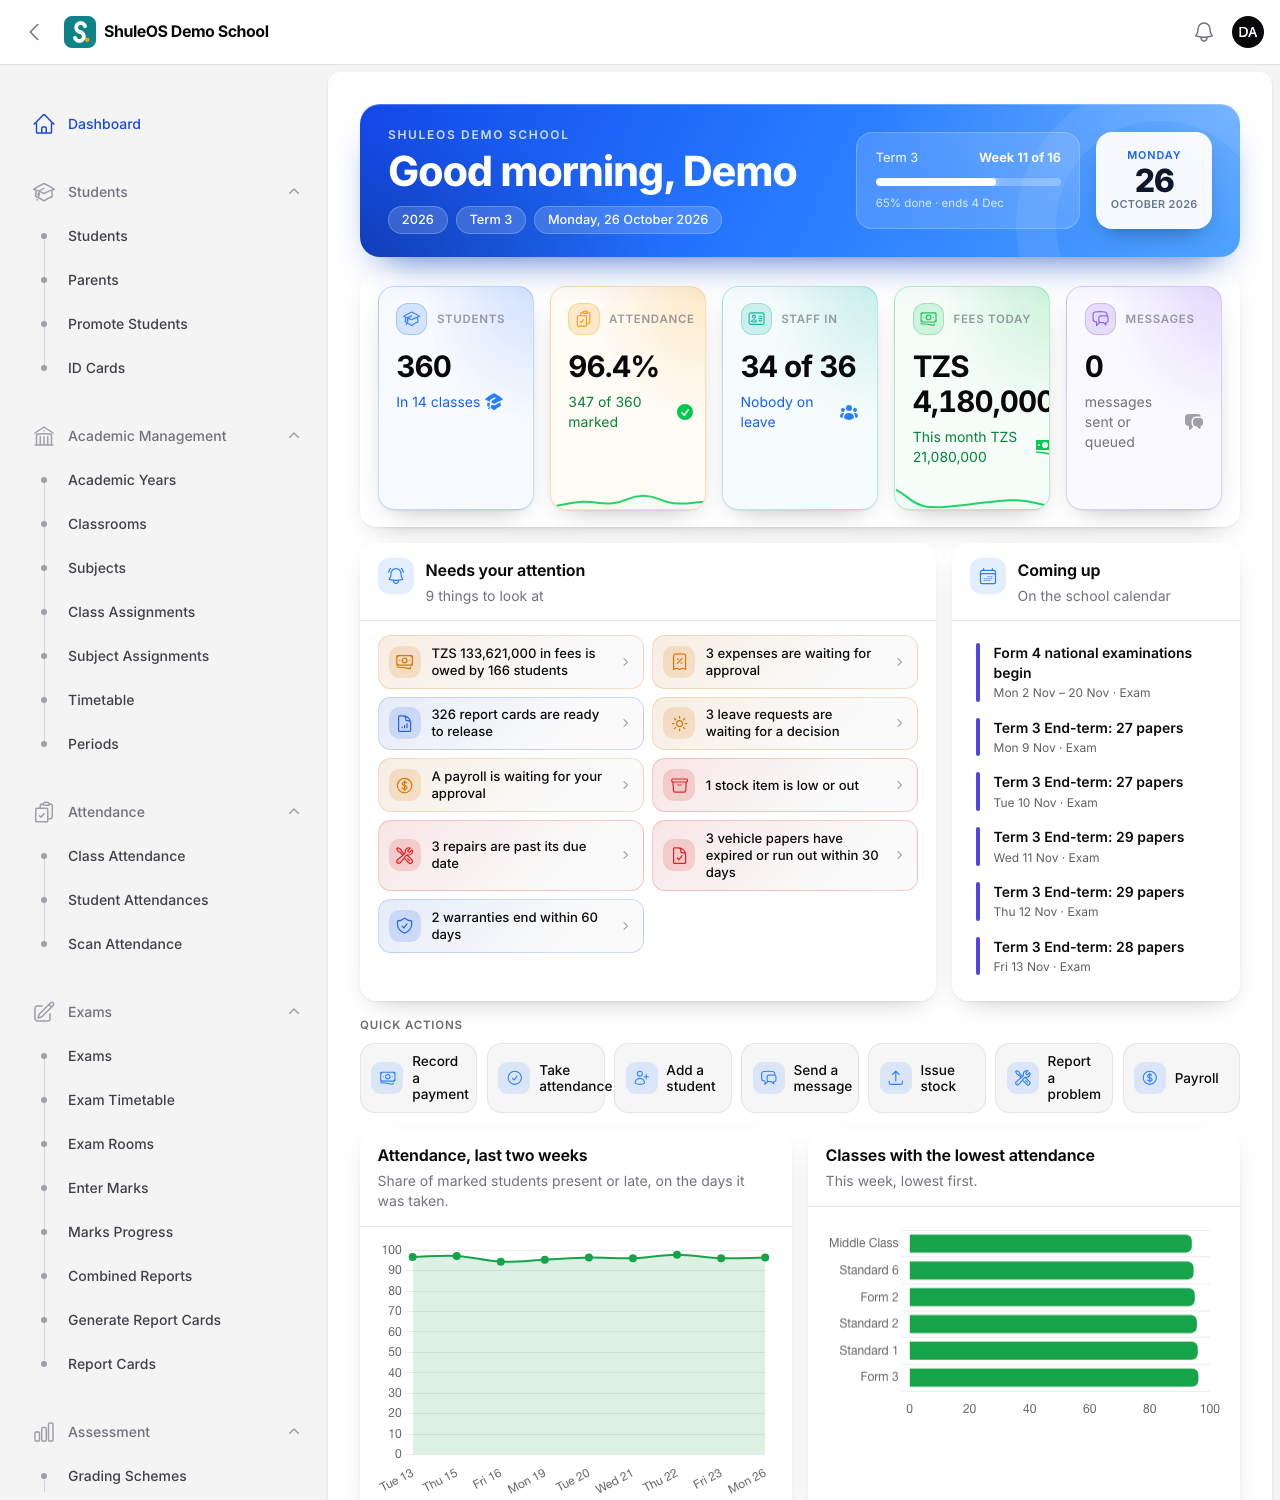
Task: Open the Scan Attendance sidebar item
Action: (125, 944)
